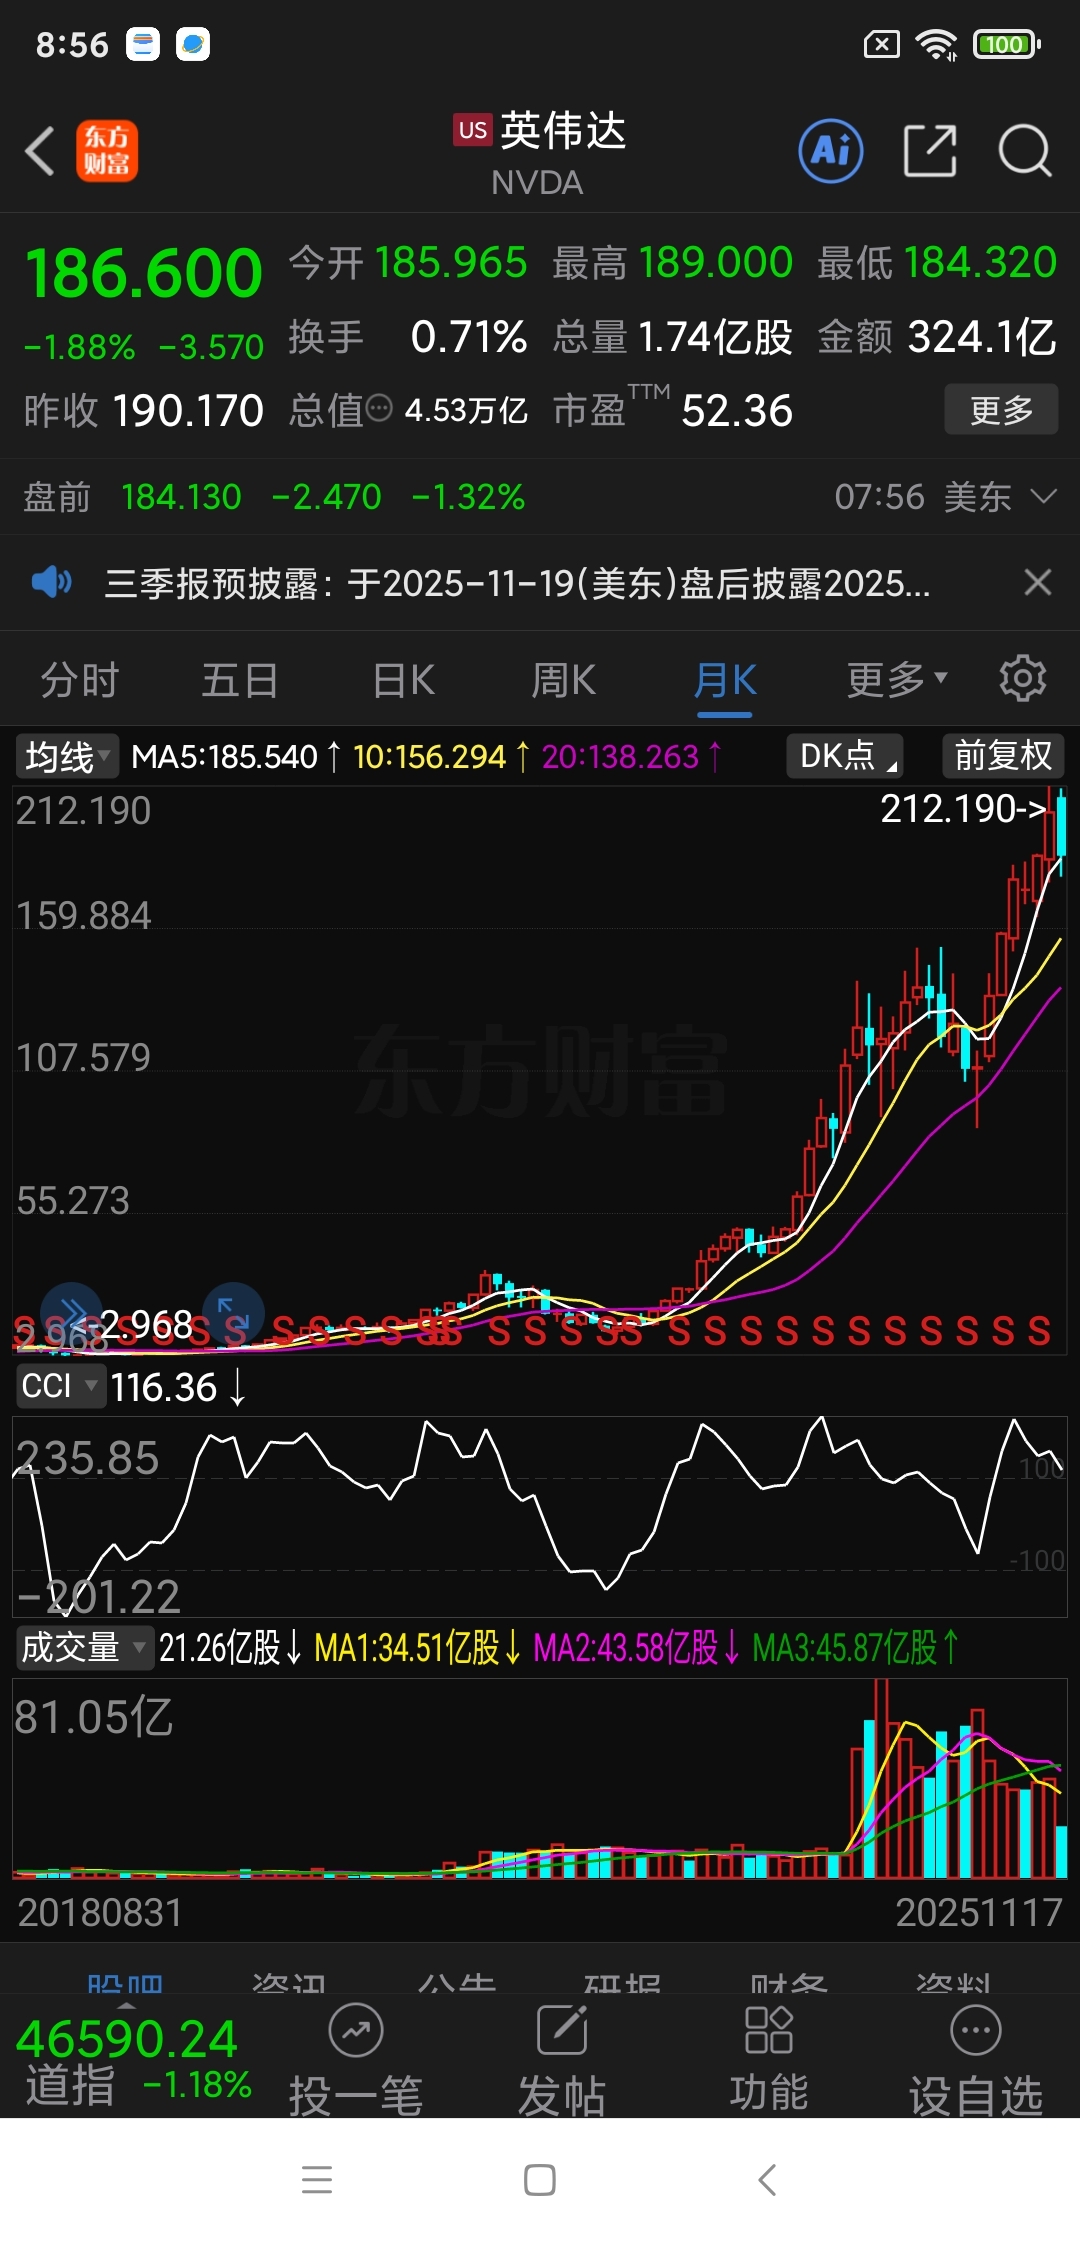Tap the Wi-Fi status icon
This screenshot has width=1080, height=2248.
(x=937, y=44)
